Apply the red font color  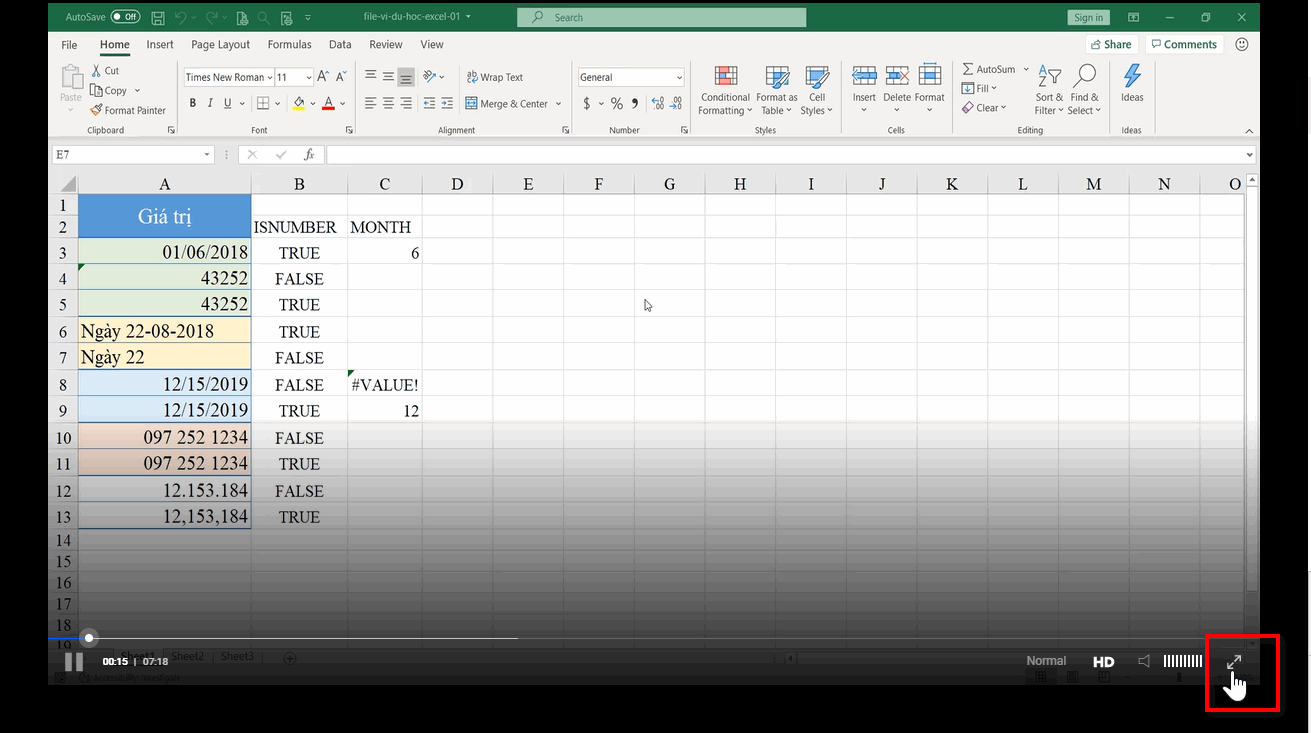[x=328, y=103]
